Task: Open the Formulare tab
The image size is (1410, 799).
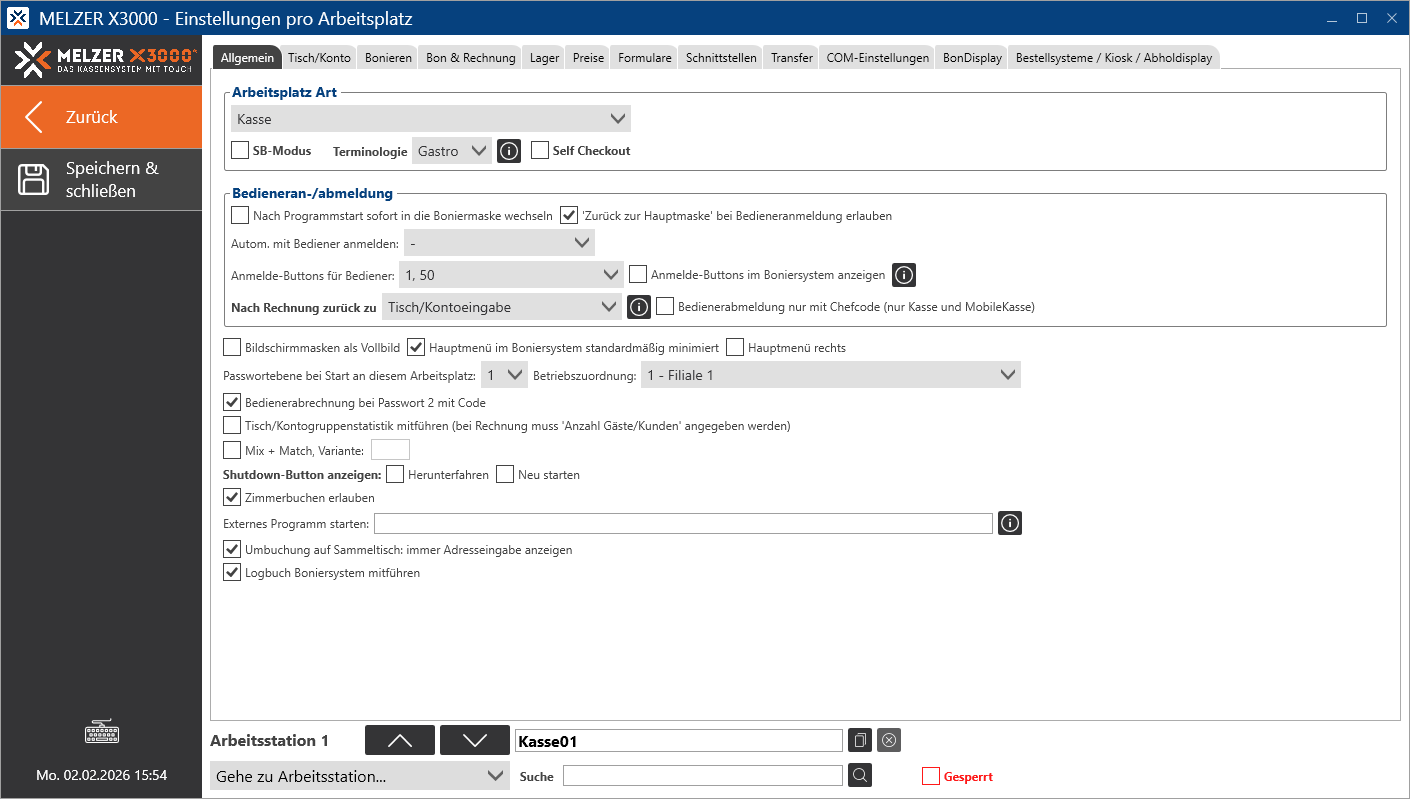Action: (x=645, y=58)
